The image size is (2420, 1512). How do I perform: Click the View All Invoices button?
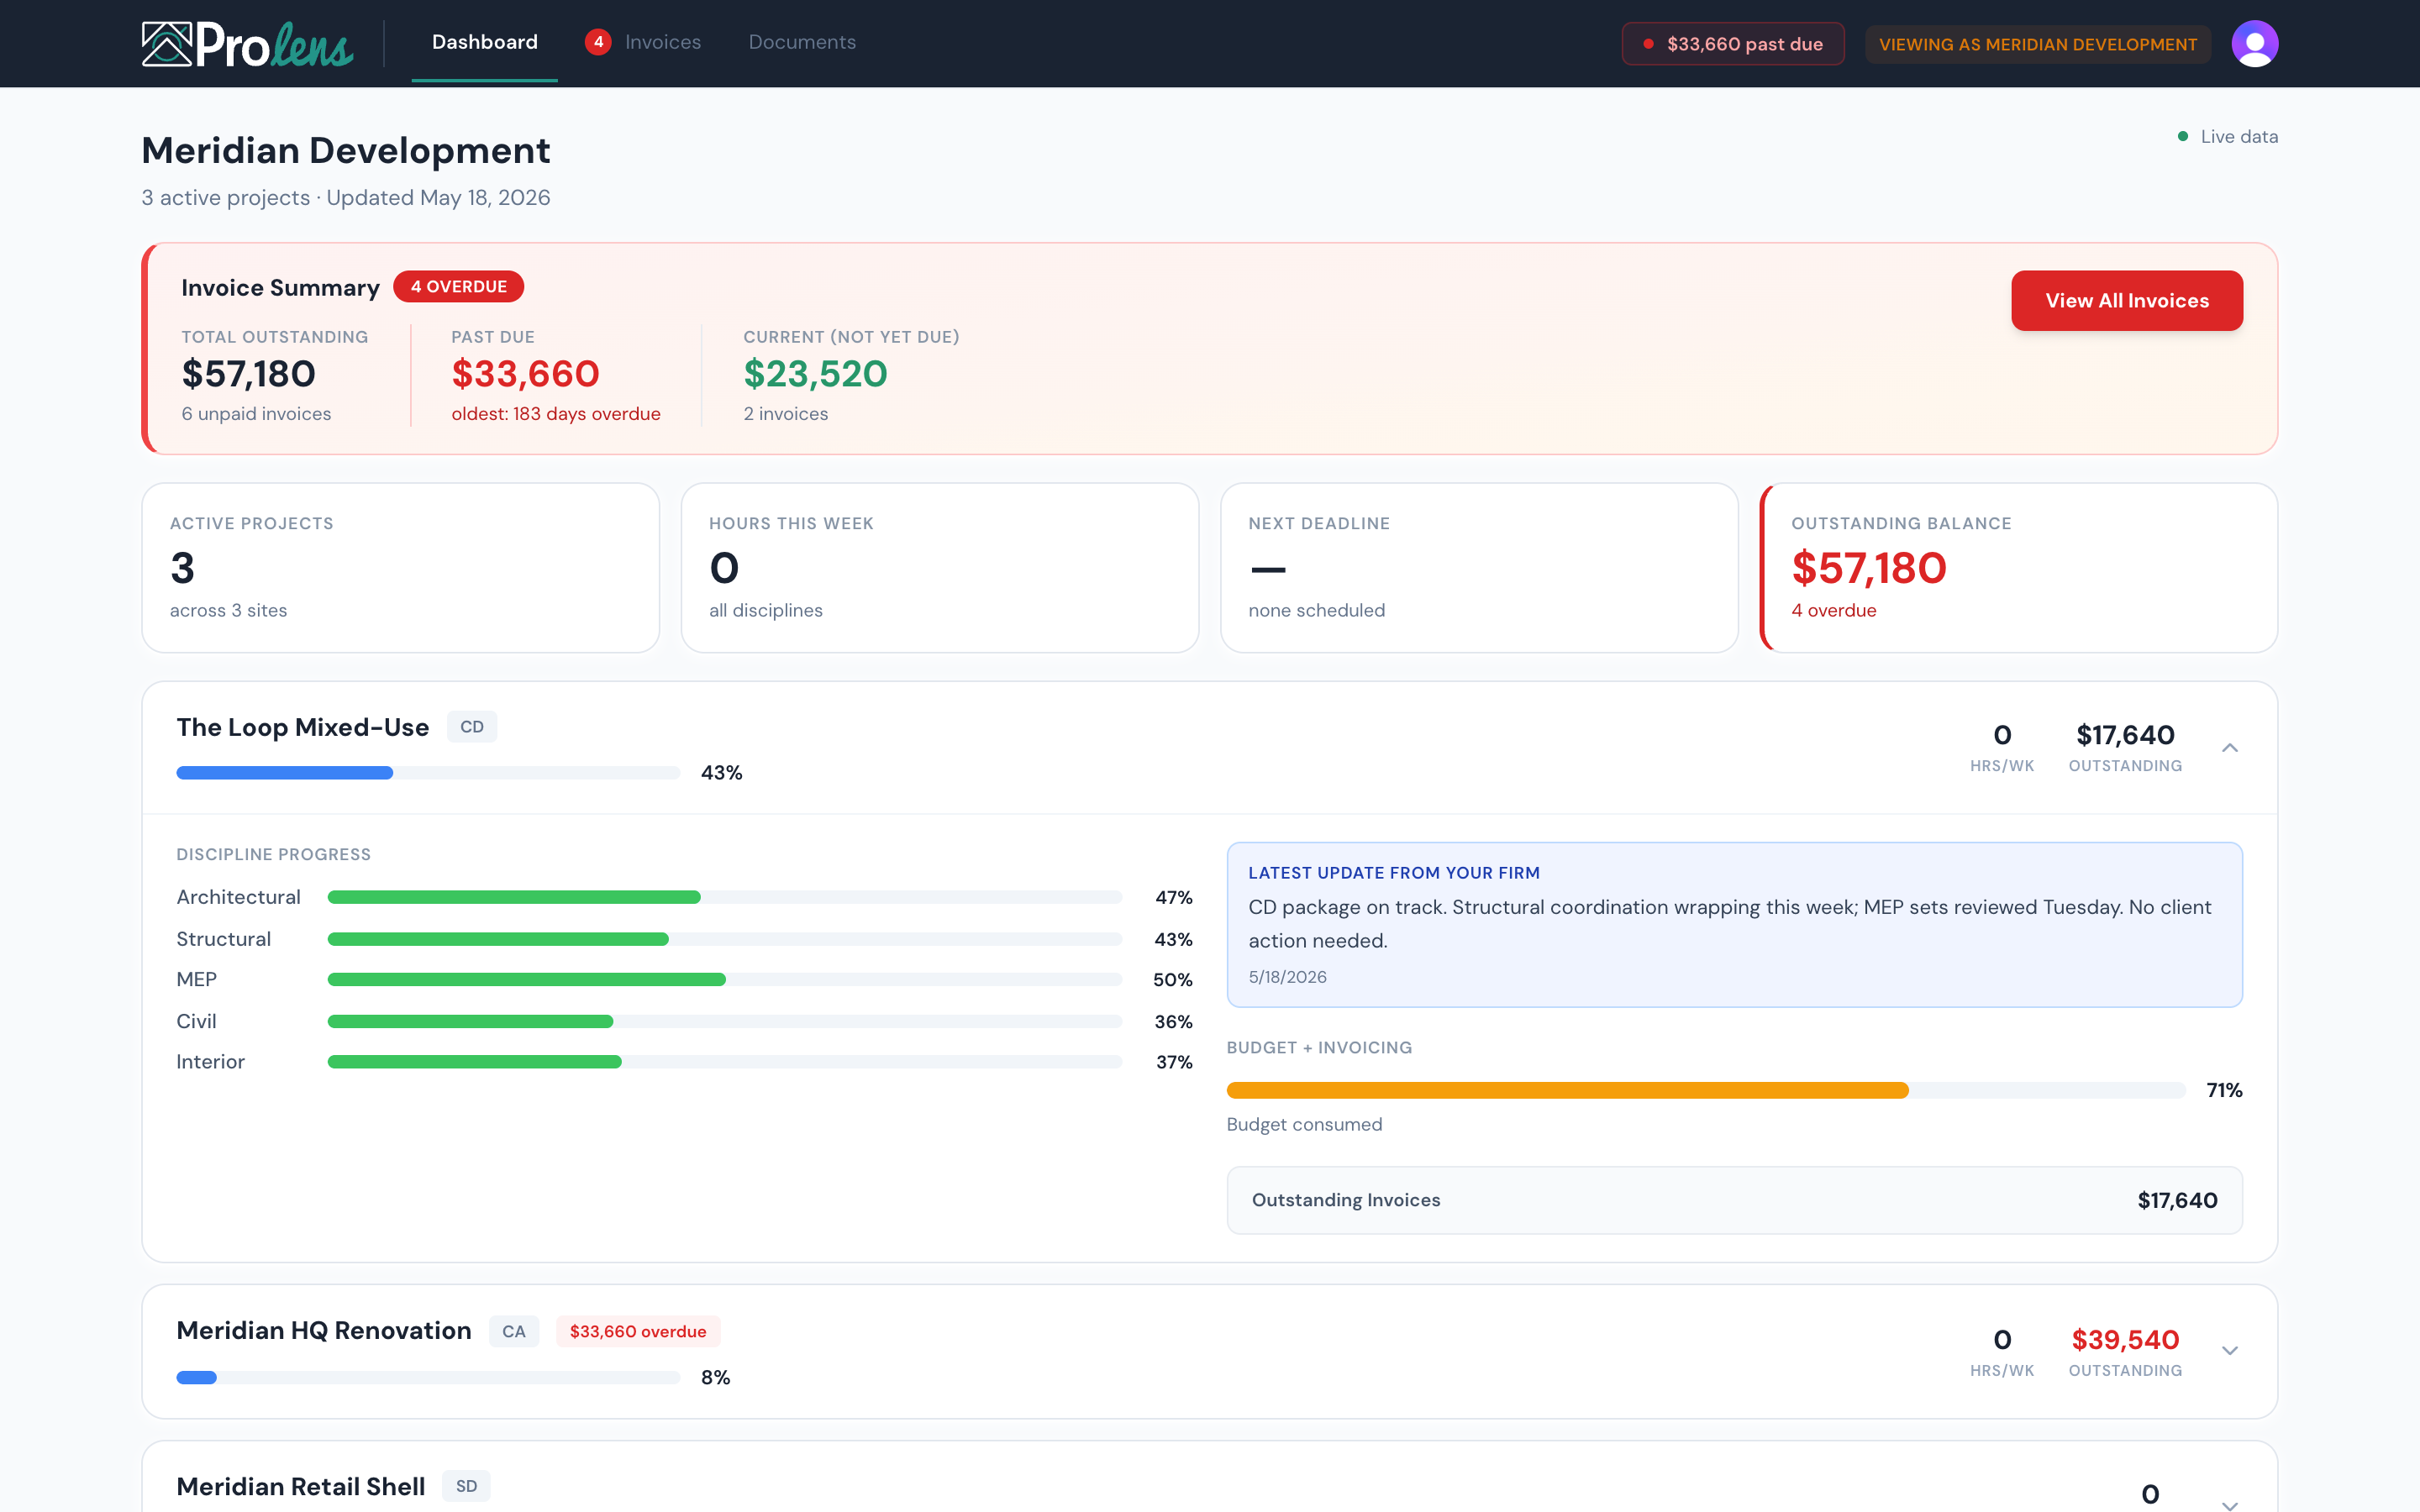click(x=2127, y=301)
